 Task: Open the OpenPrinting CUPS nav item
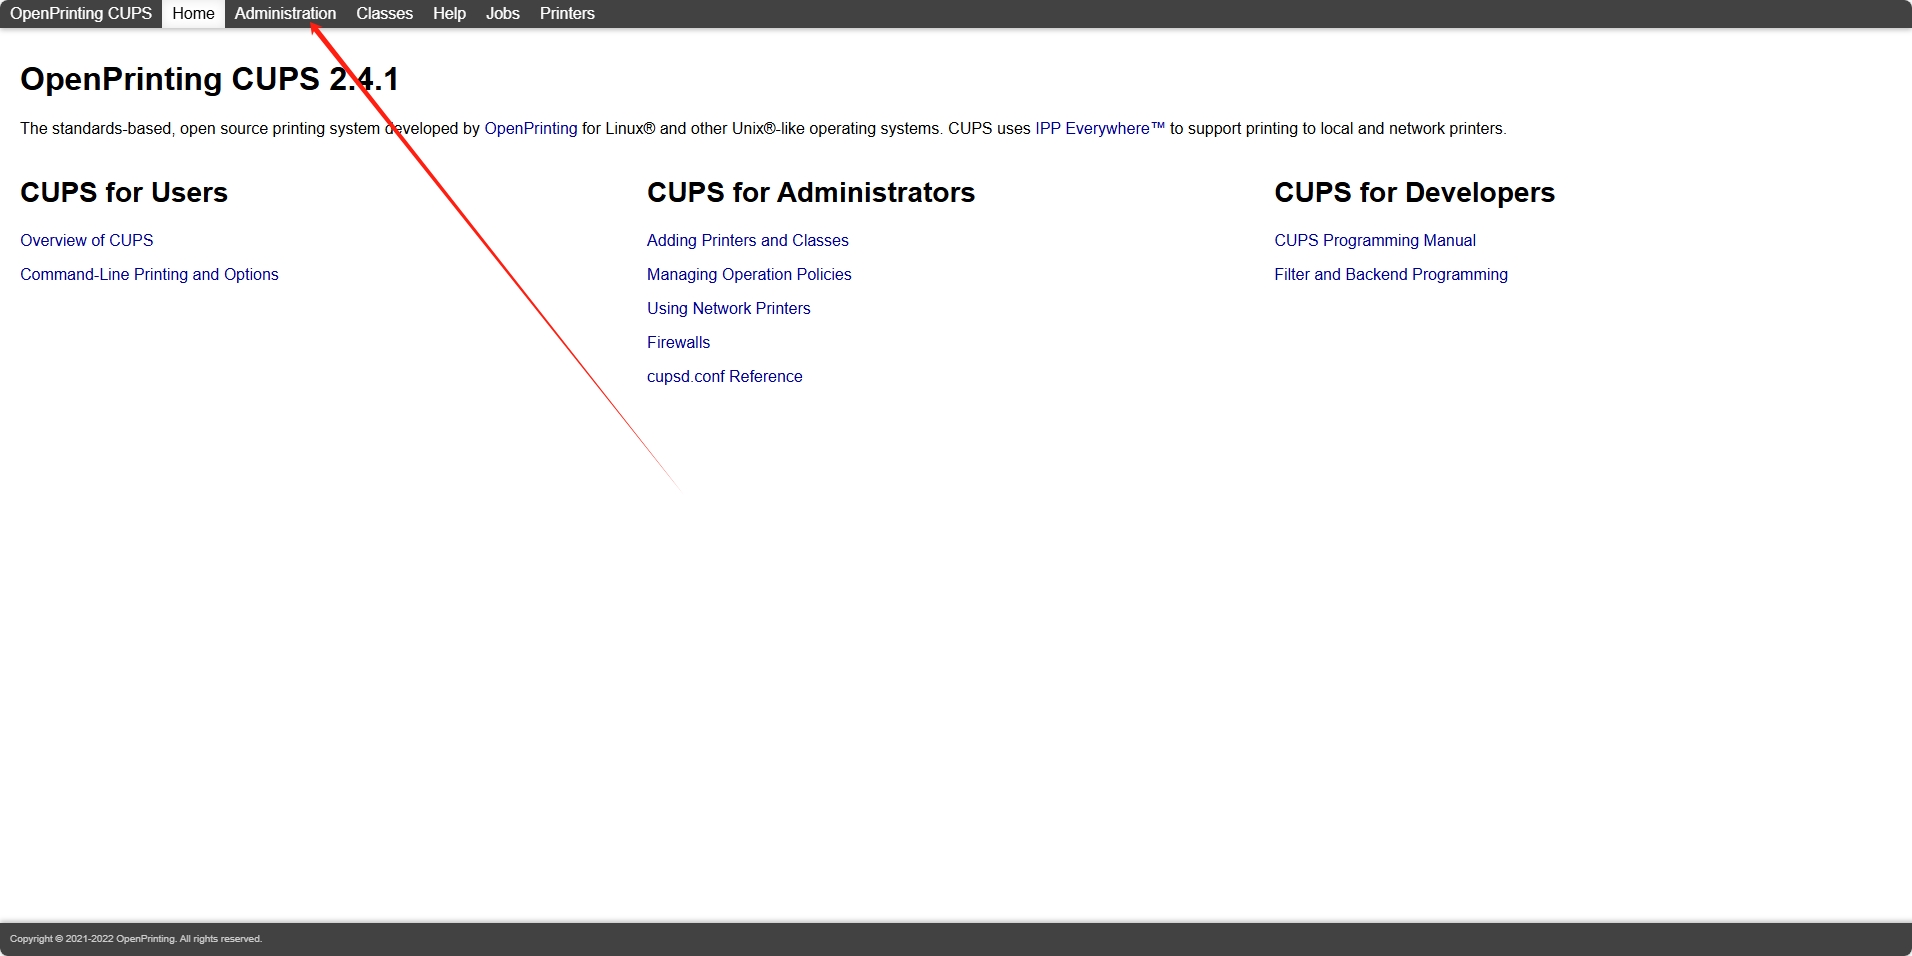tap(81, 13)
